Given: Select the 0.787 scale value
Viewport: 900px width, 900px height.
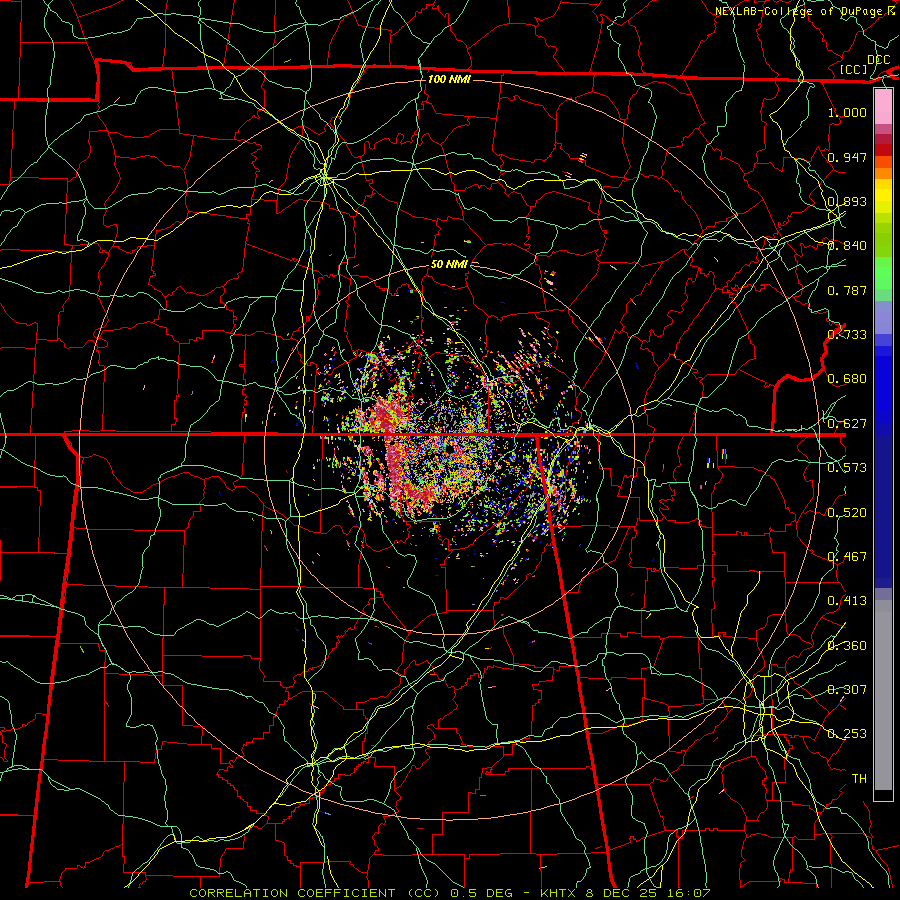Looking at the screenshot, I should pos(847,290).
